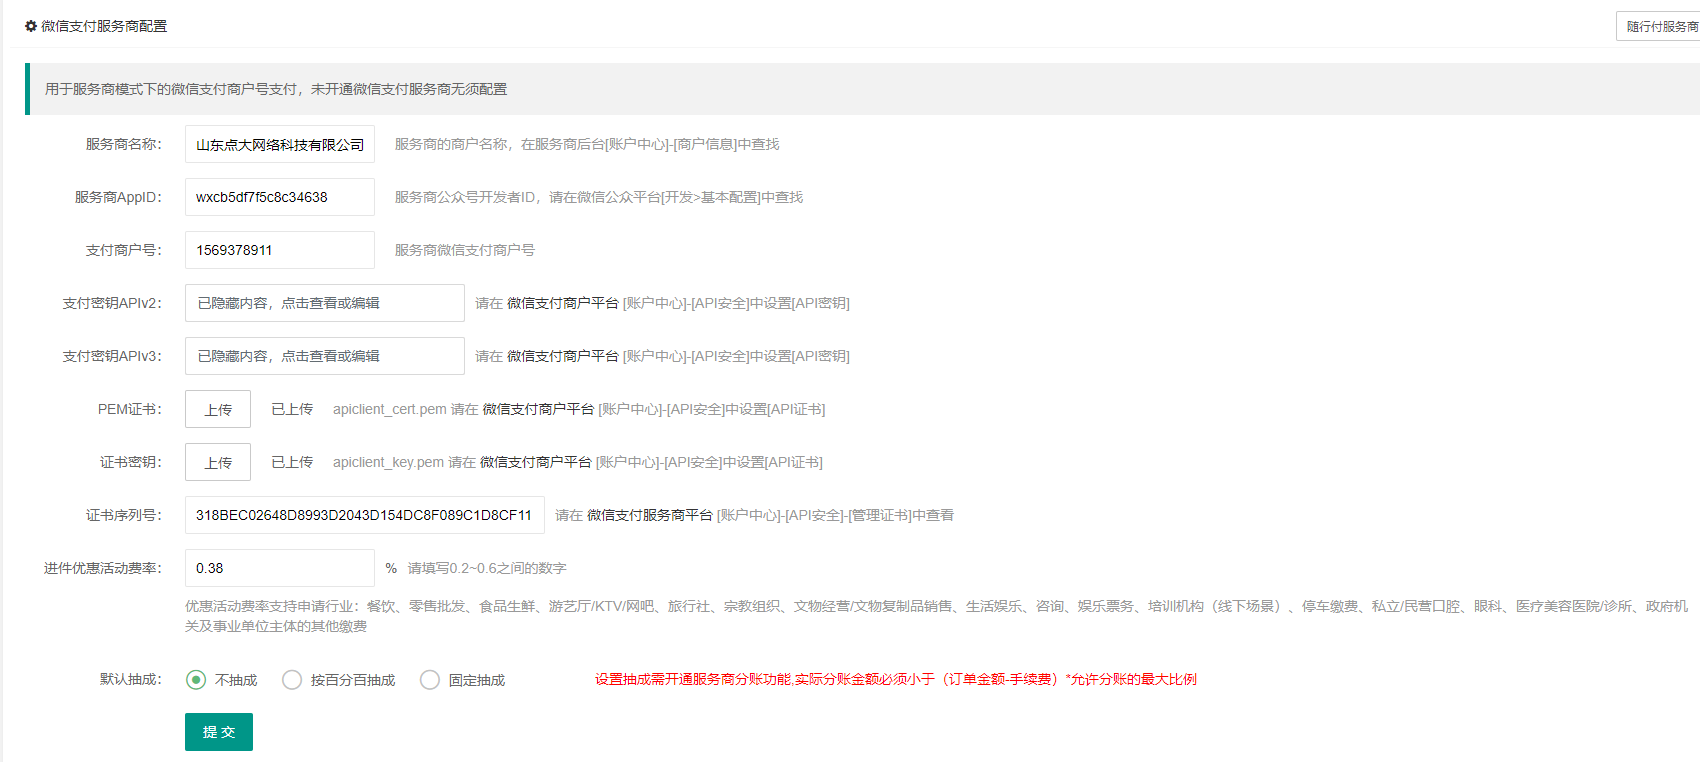Click the 服务商微信支付商户号 hint text
The width and height of the screenshot is (1700, 762).
[465, 250]
